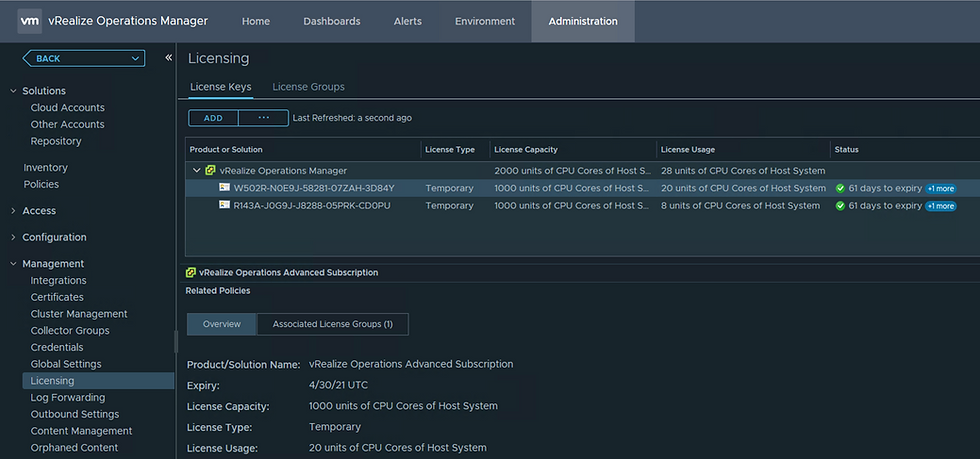Select the Administration tab
The height and width of the screenshot is (459, 980).
[x=583, y=21]
